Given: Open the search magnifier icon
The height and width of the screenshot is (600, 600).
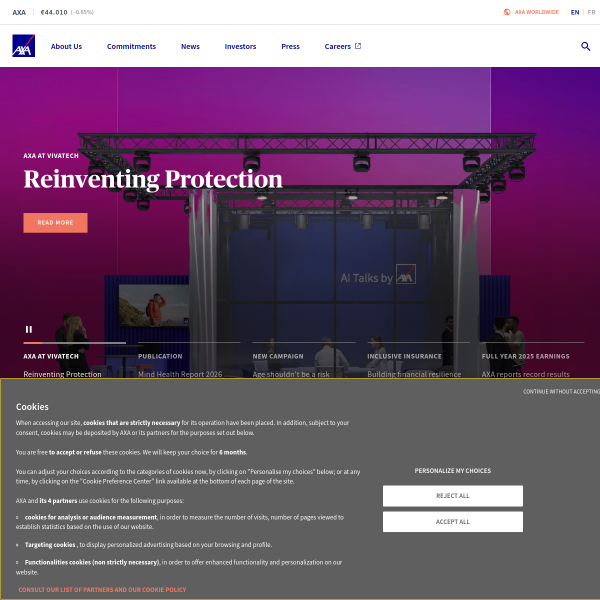Looking at the screenshot, I should 585,46.
